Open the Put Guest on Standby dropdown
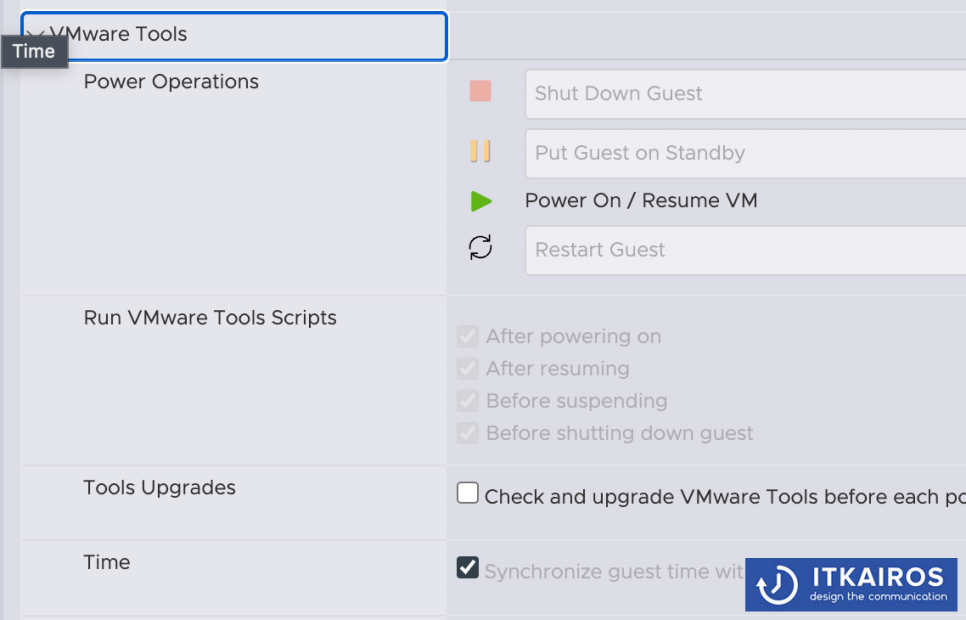 (745, 153)
